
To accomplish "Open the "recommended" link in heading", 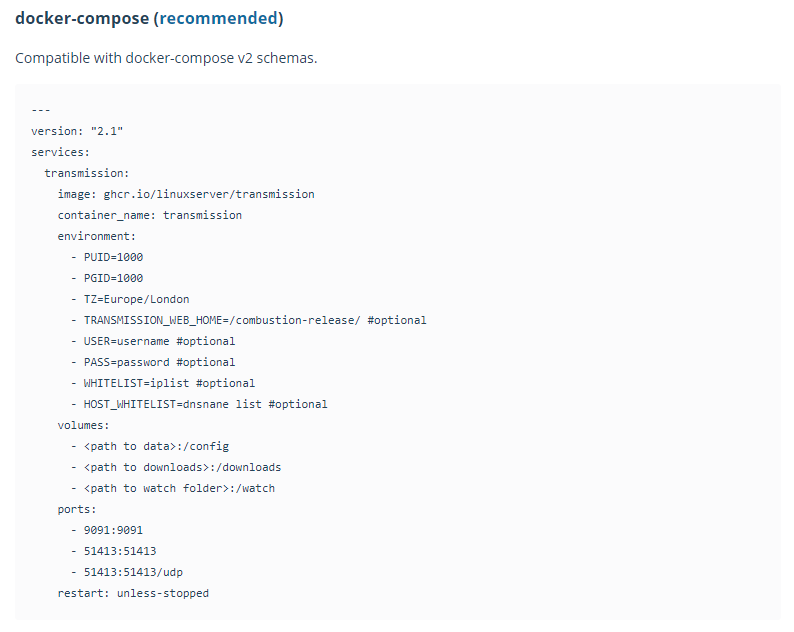I will [218, 18].
